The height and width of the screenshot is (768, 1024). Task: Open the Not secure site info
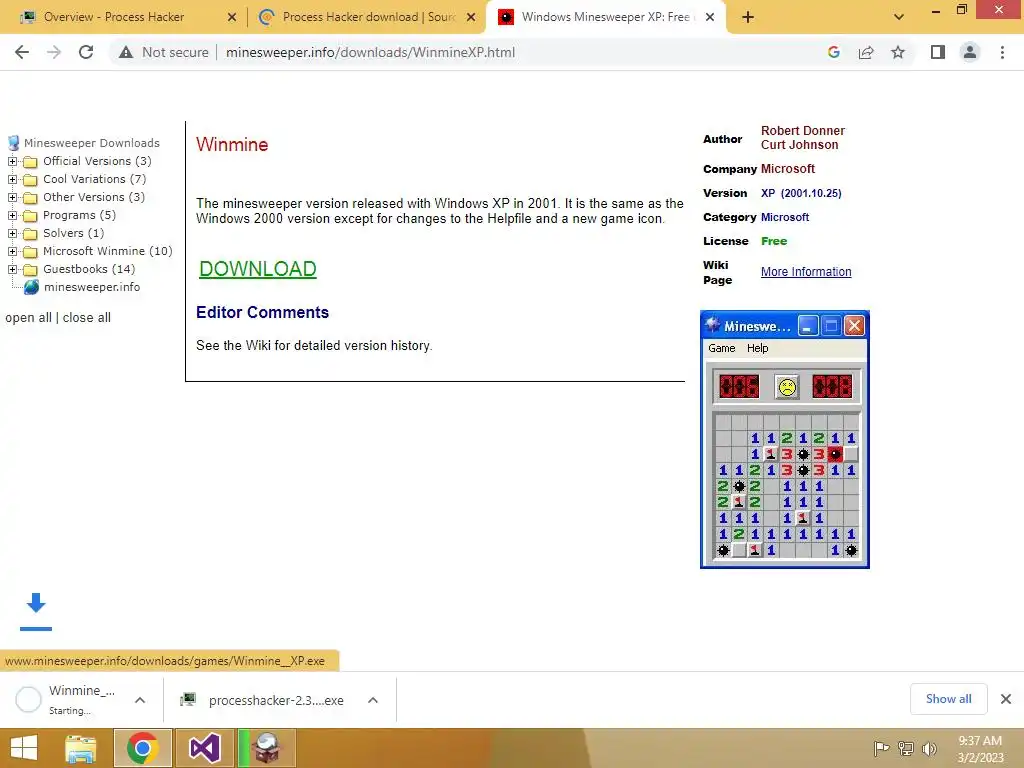(x=163, y=52)
